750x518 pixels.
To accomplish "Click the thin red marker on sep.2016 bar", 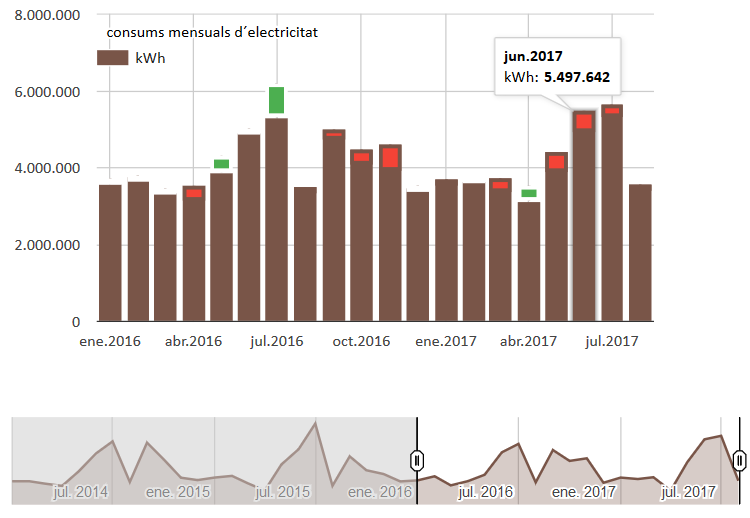I will click(334, 134).
